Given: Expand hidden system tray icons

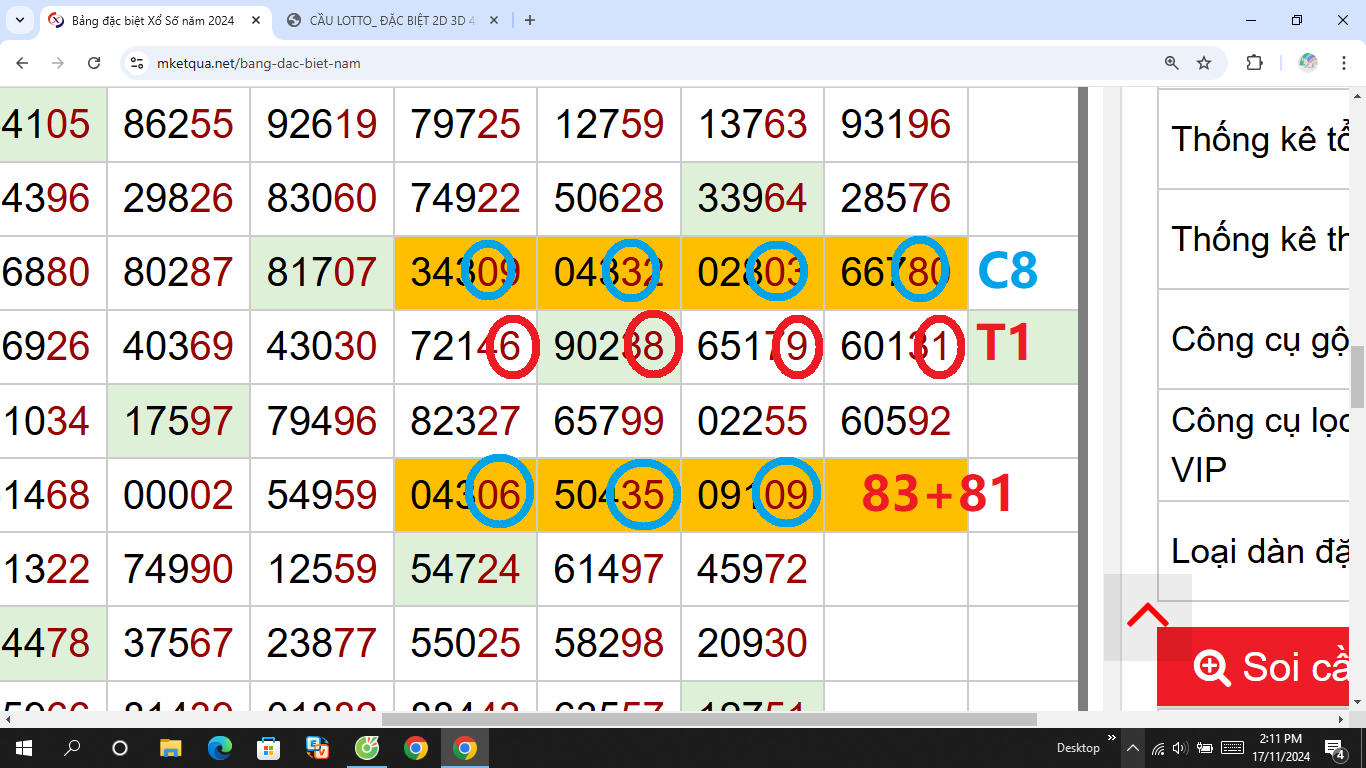Looking at the screenshot, I should pyautogui.click(x=1134, y=747).
